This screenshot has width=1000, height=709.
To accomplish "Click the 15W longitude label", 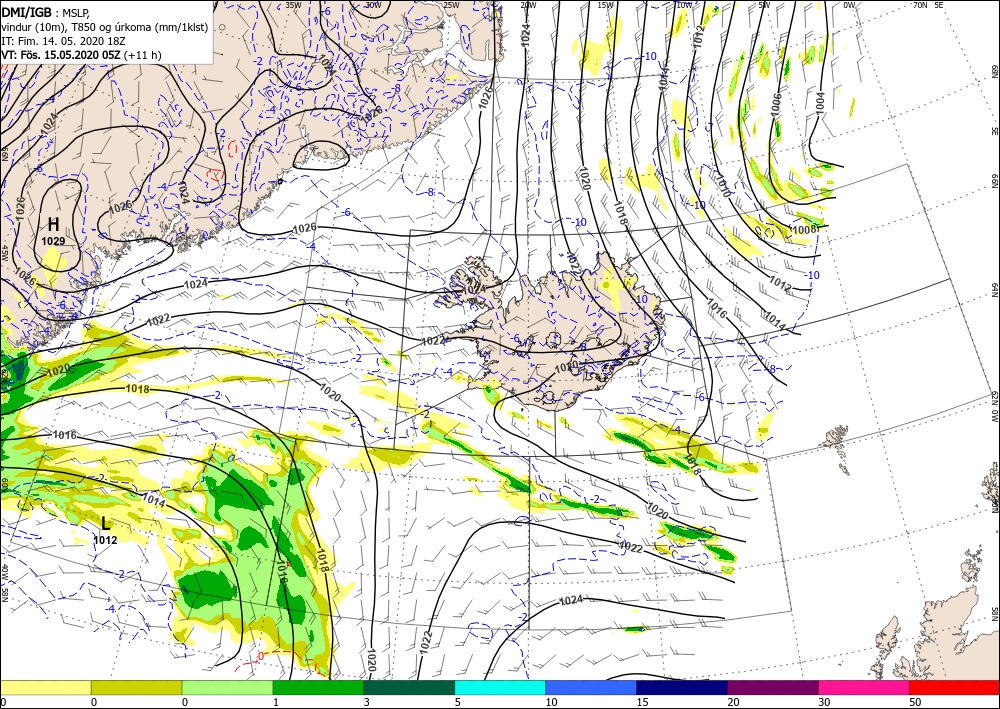I will click(605, 5).
